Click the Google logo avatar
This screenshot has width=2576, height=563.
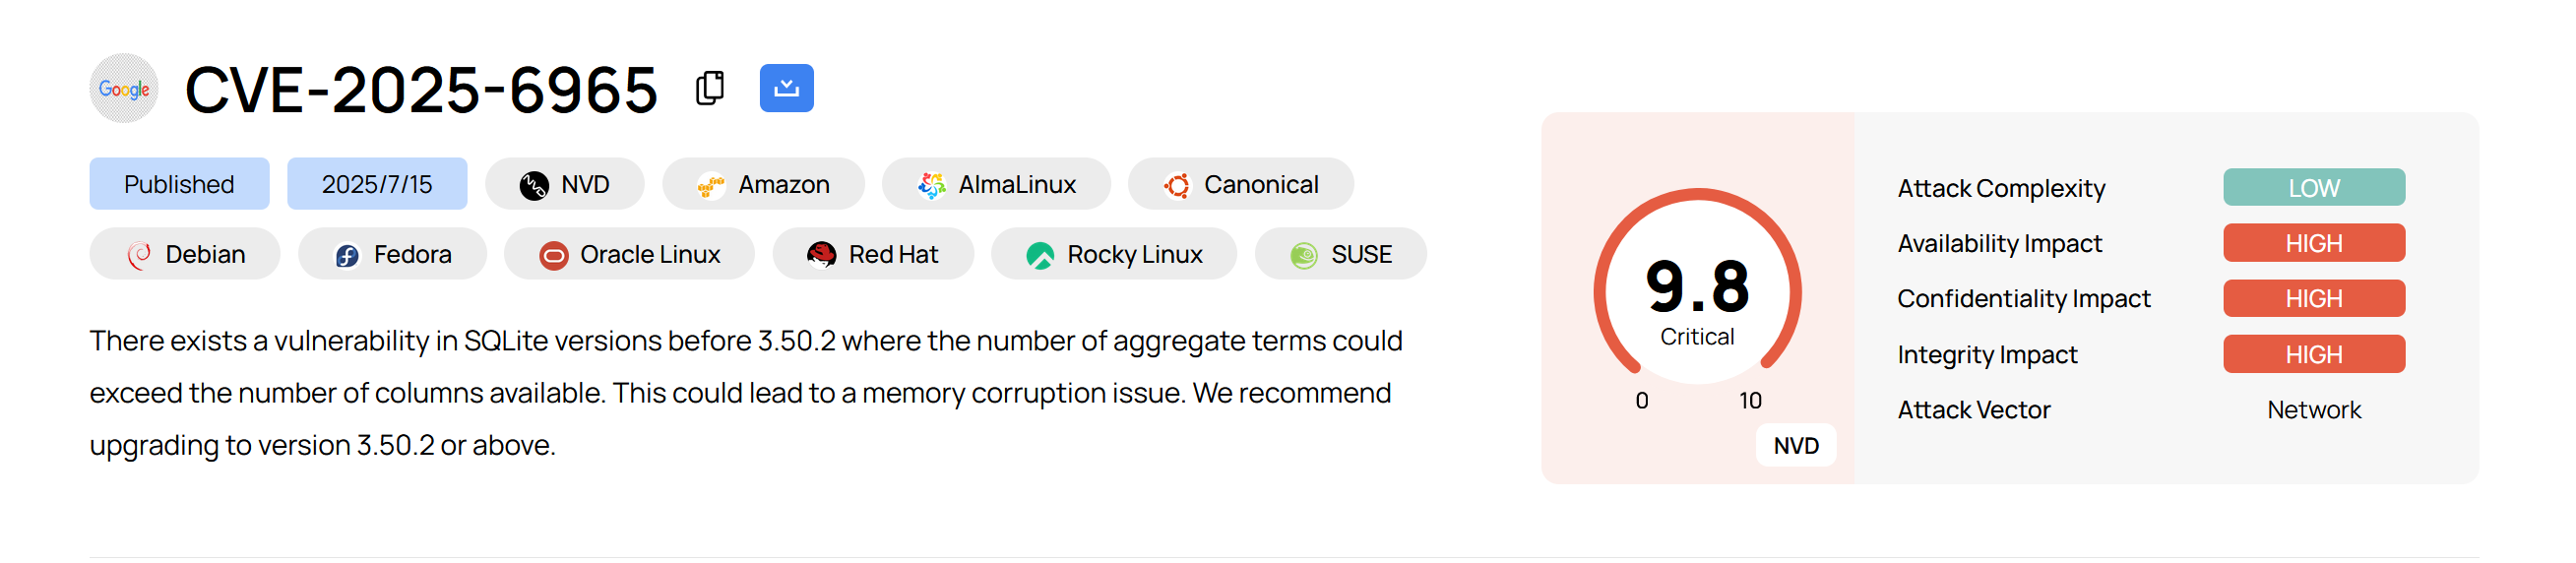pyautogui.click(x=124, y=88)
